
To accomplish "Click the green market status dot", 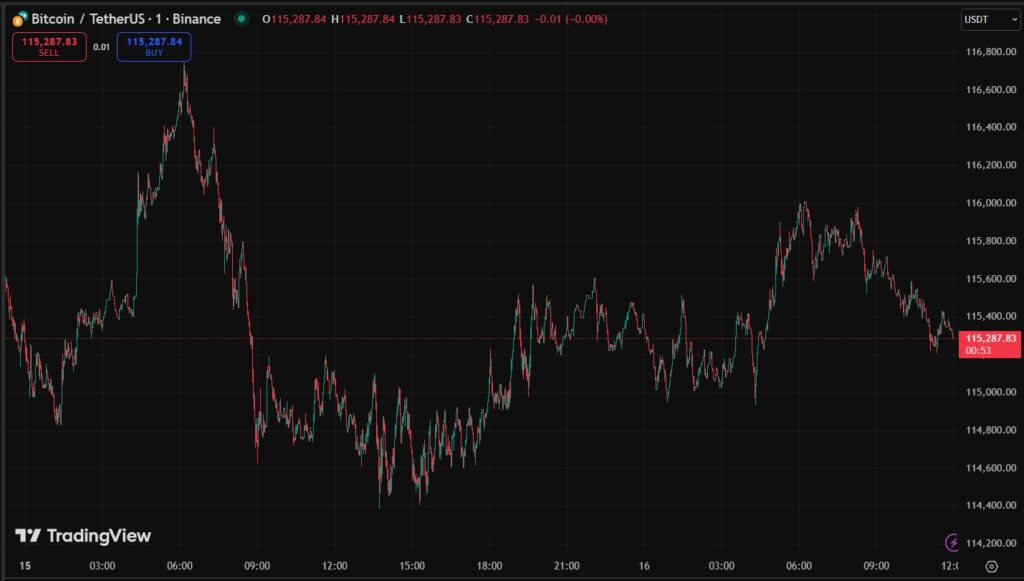I will point(240,18).
